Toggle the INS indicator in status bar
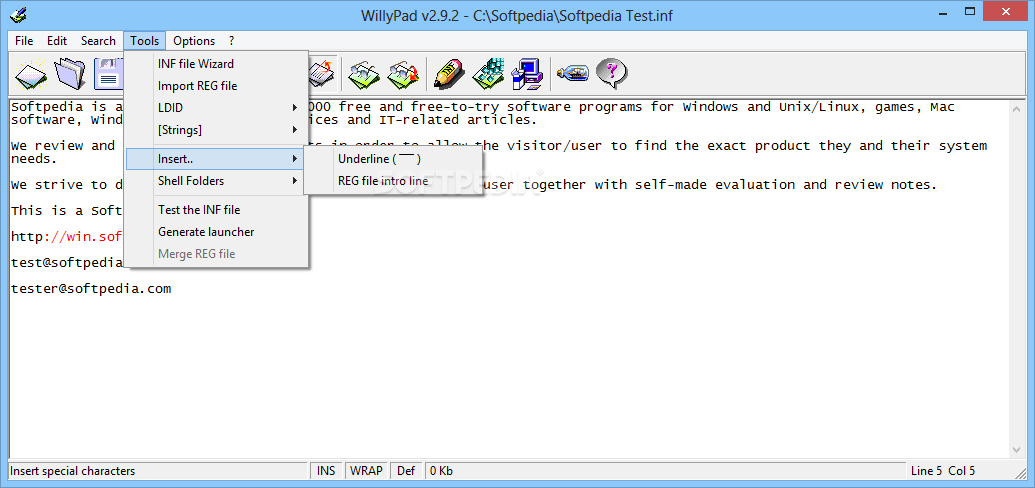This screenshot has width=1035, height=488. (x=326, y=471)
